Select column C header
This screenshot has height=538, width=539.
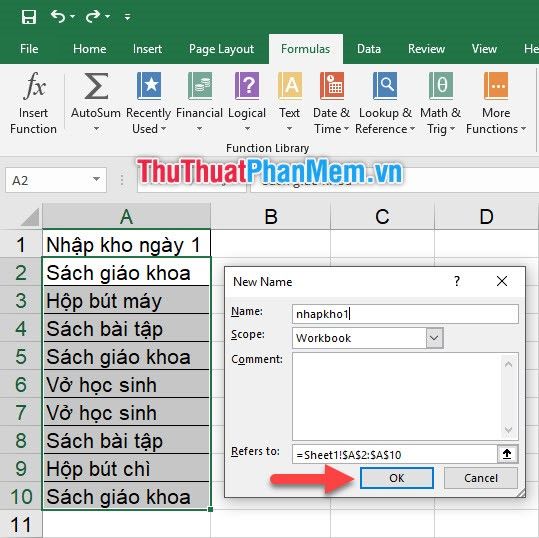pos(382,217)
